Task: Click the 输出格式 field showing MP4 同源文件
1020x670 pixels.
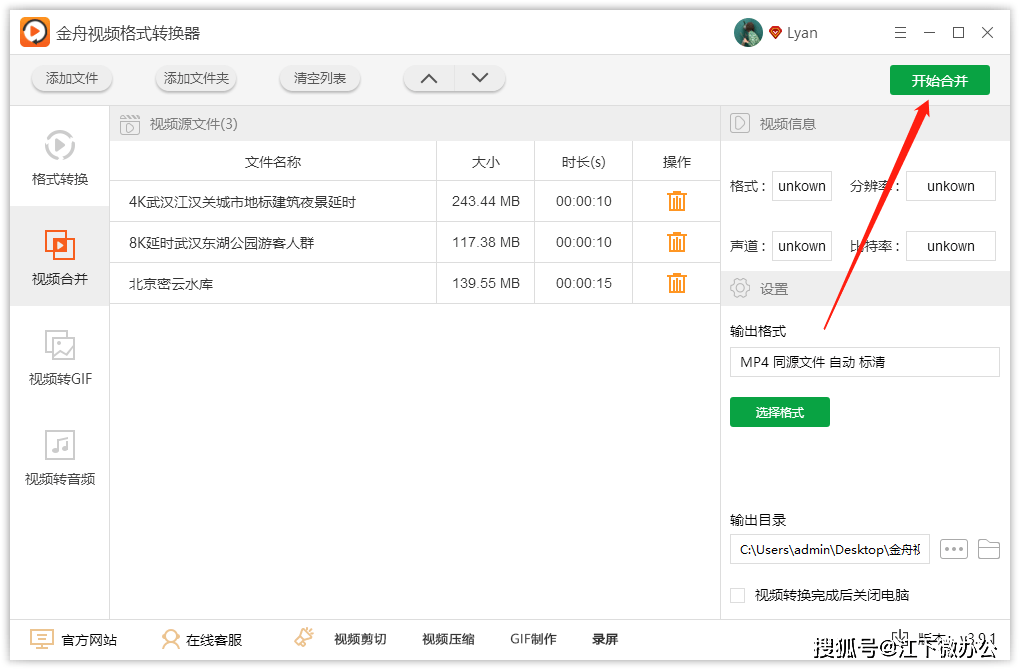Action: 865,362
